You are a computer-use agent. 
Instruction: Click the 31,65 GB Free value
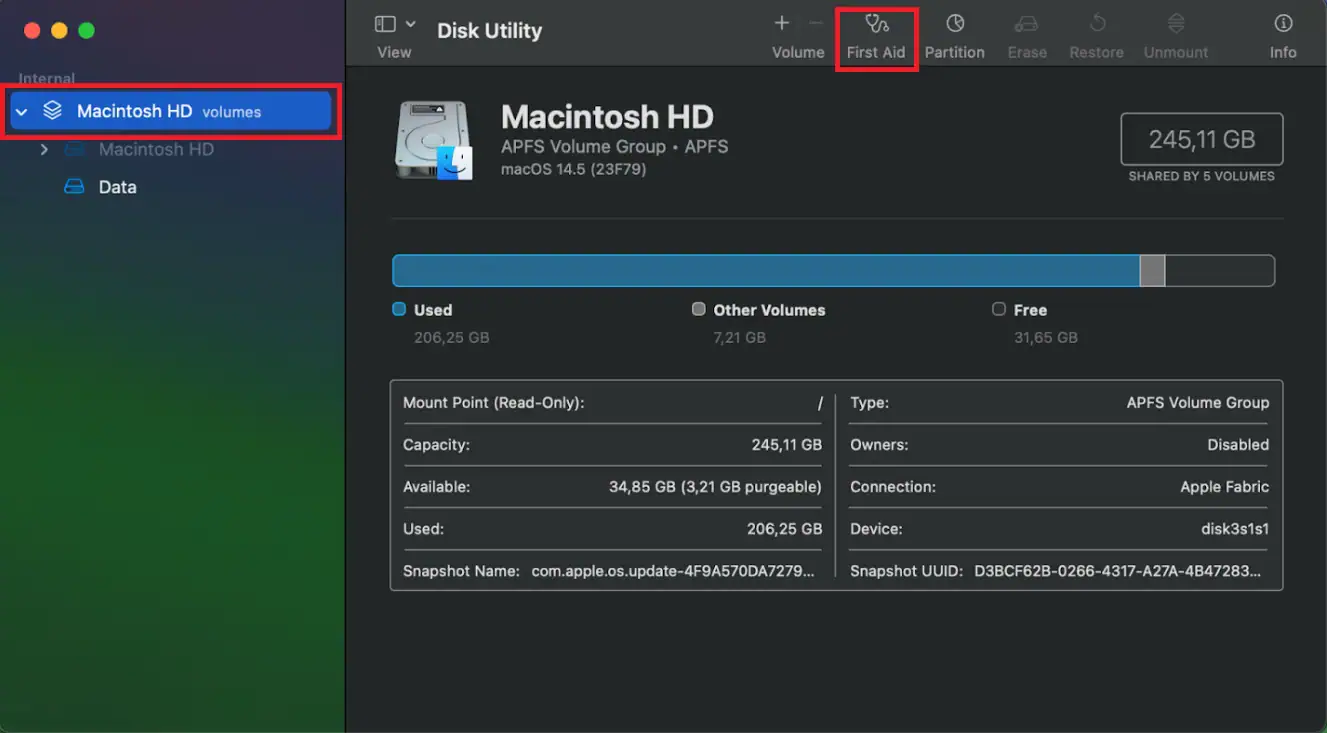click(1046, 338)
